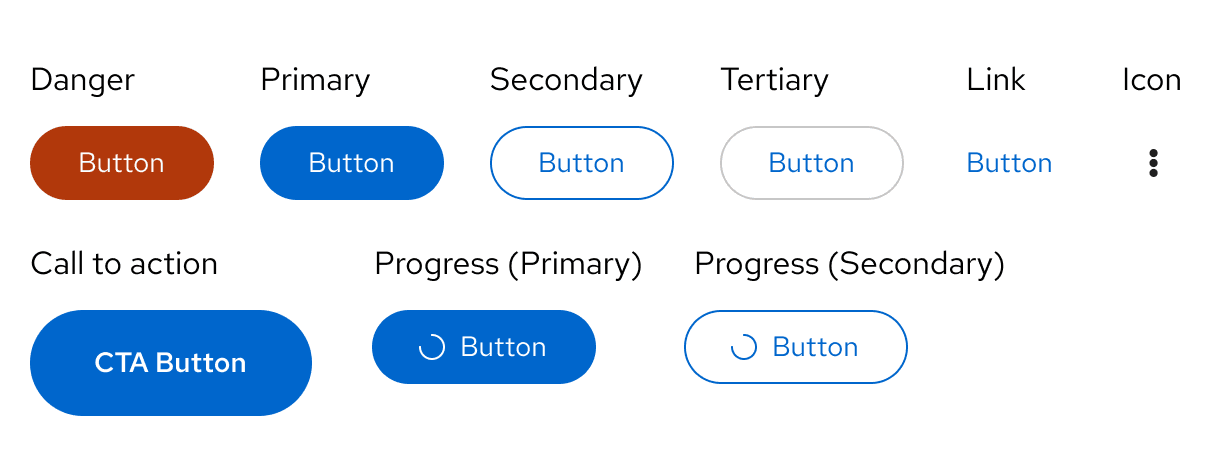Select the "Tertiary" heading text
This screenshot has height=450, width=1214.
point(775,80)
